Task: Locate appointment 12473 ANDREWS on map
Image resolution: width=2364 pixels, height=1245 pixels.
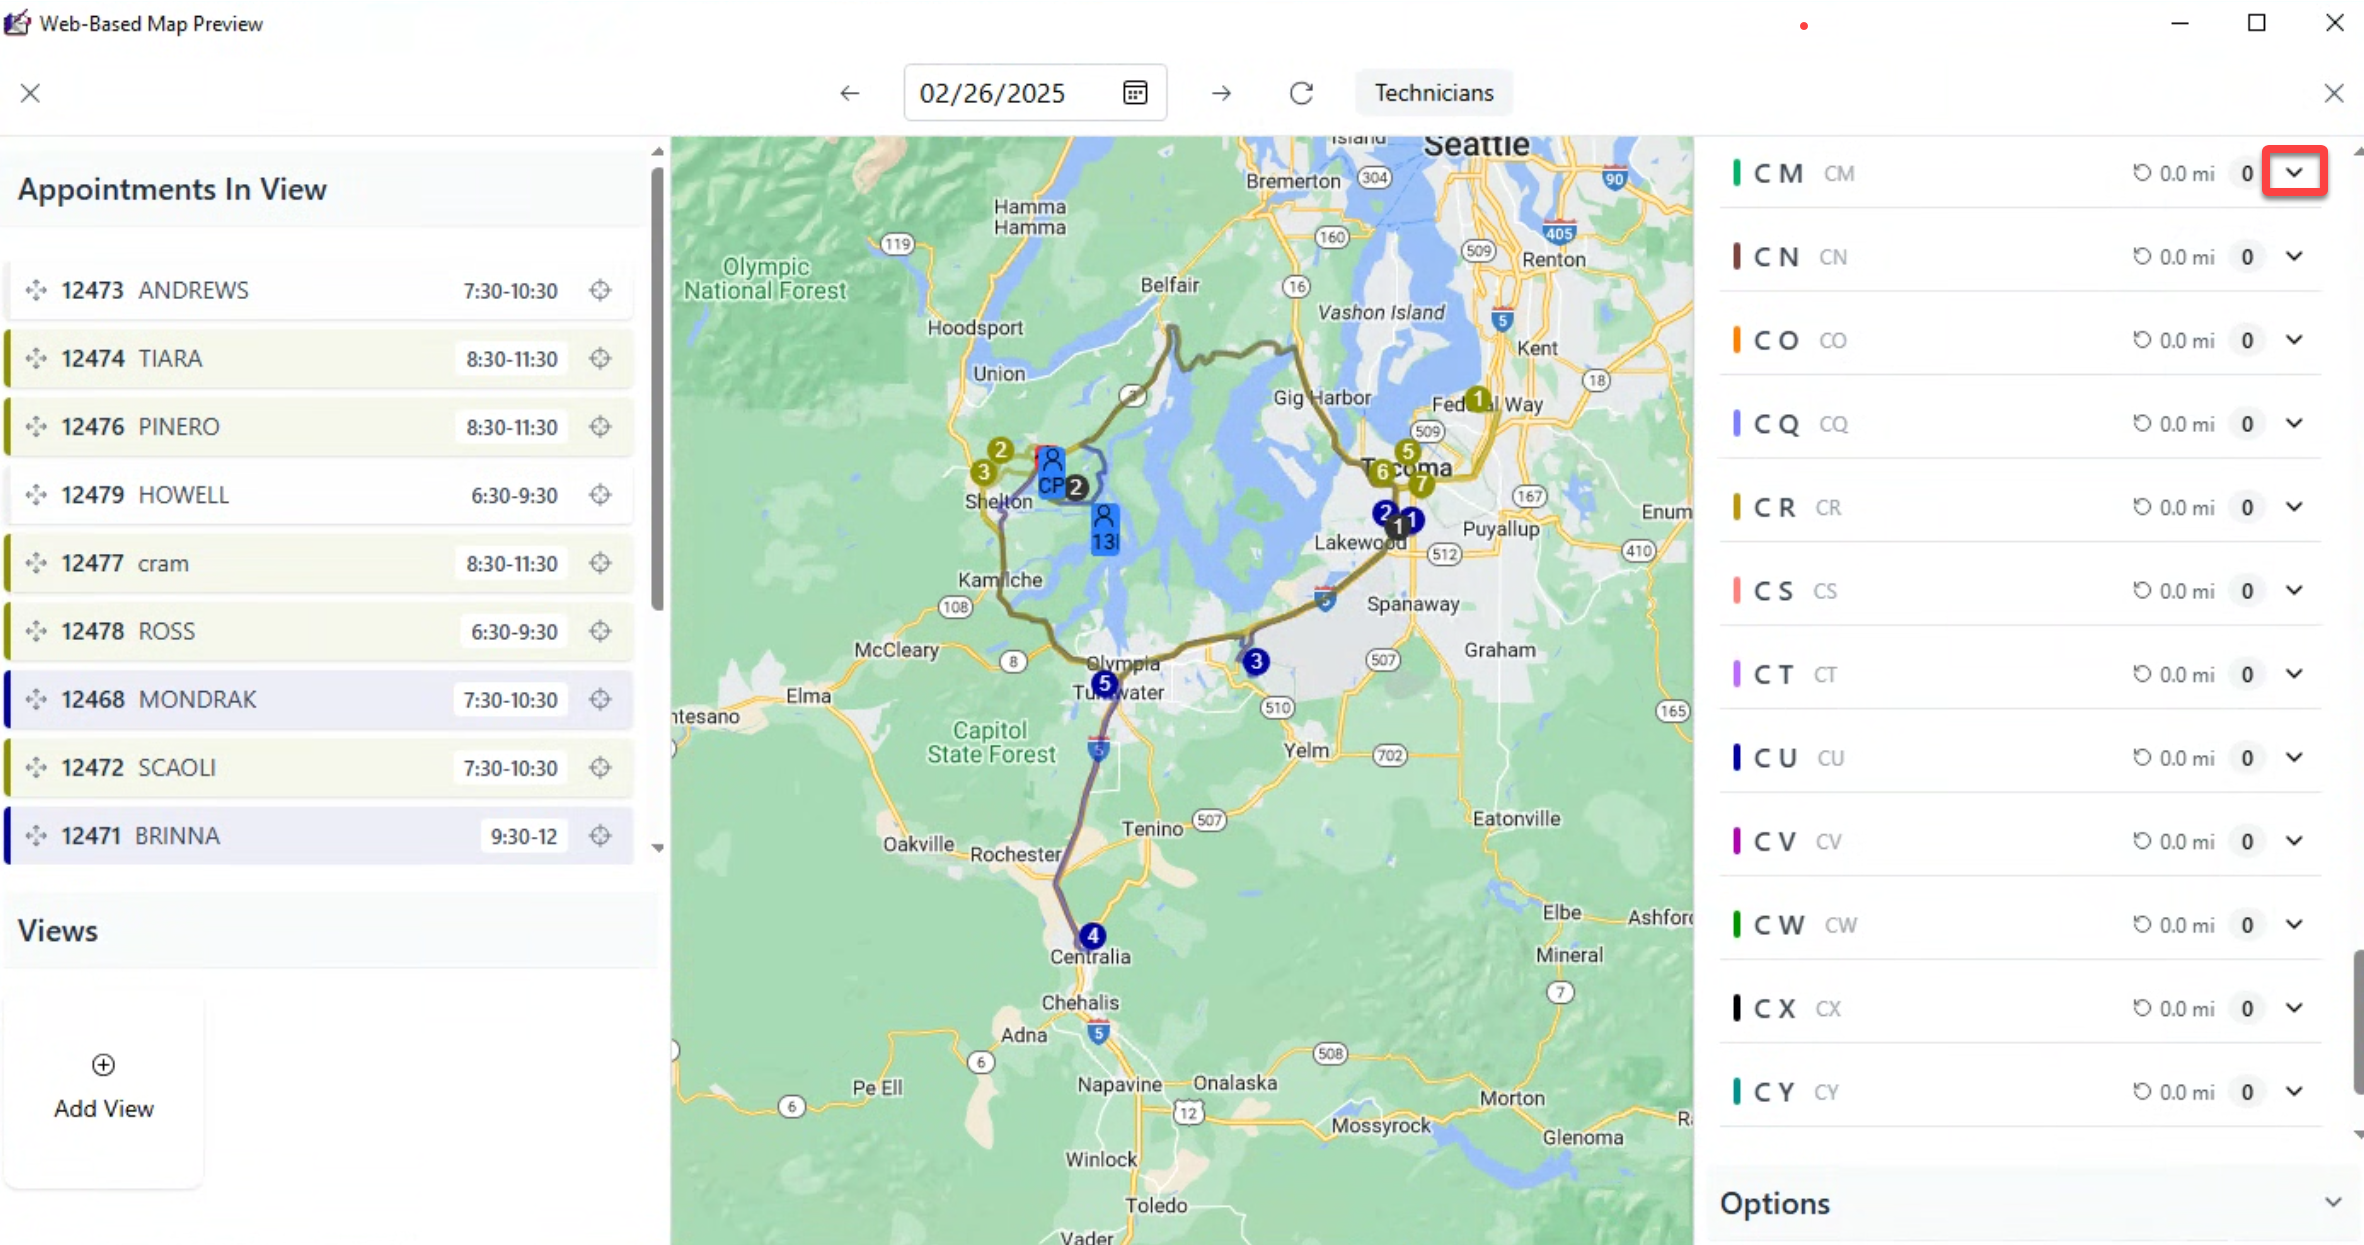Action: 600,290
